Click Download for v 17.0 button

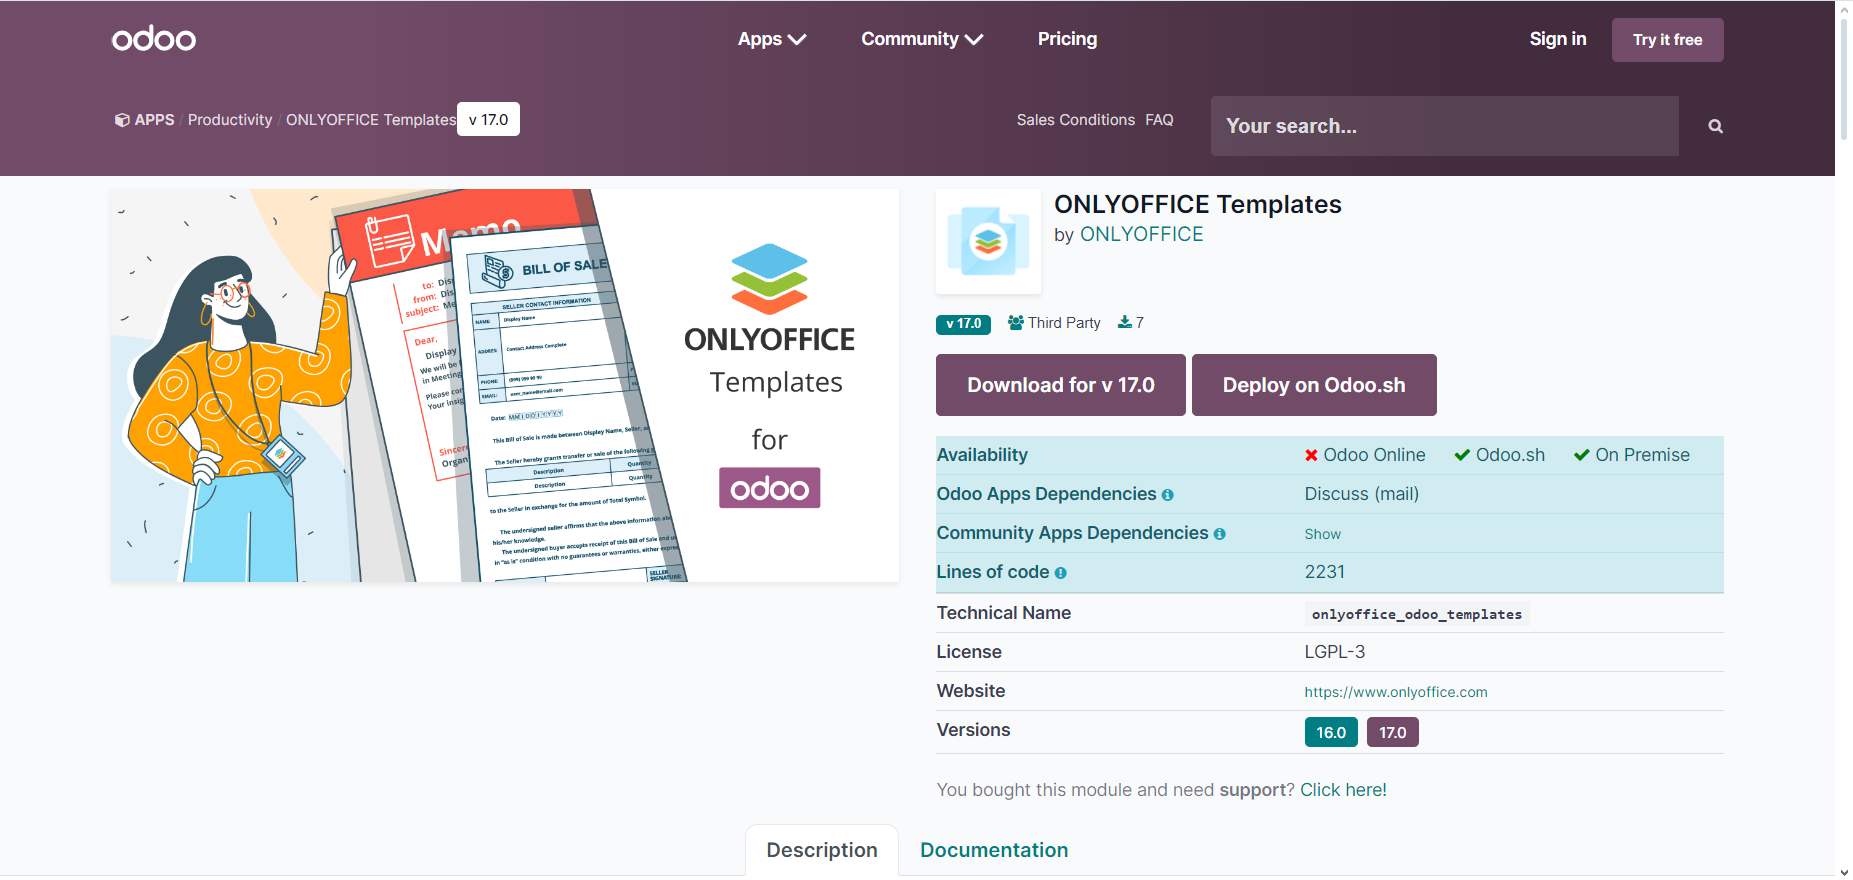tap(1060, 385)
